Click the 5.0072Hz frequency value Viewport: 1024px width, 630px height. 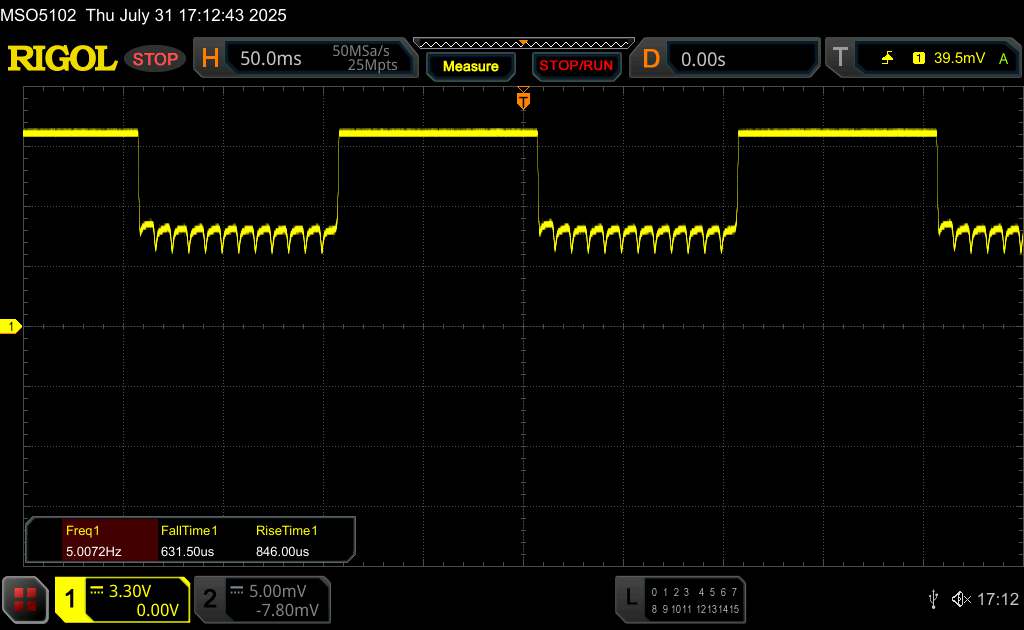pos(93,552)
